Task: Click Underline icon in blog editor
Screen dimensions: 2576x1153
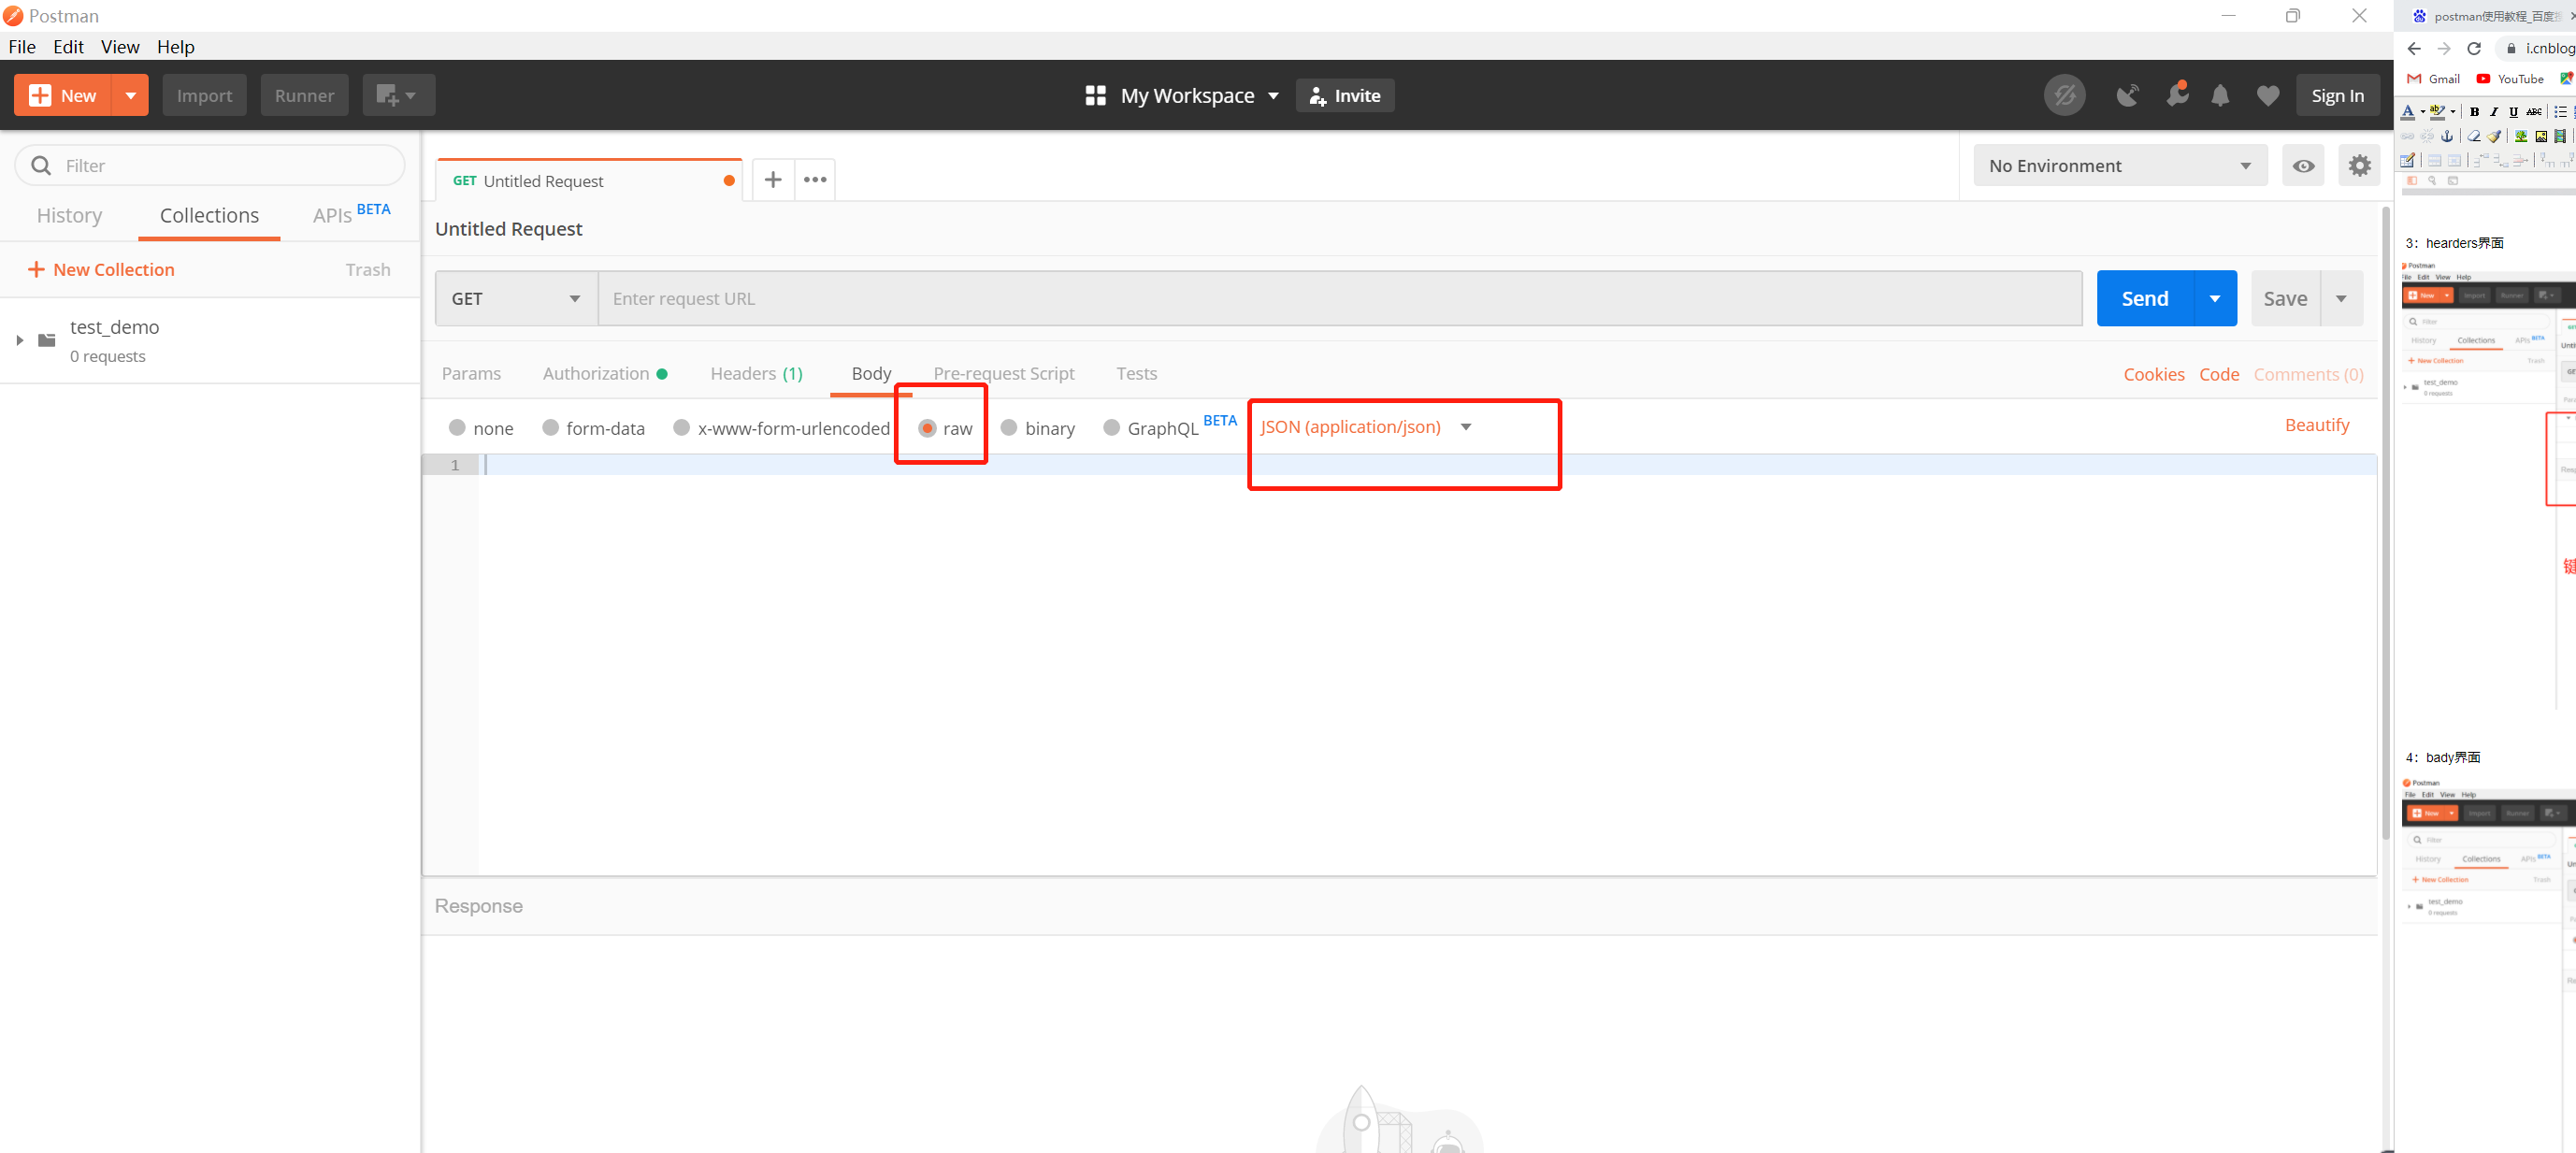Action: (2513, 111)
